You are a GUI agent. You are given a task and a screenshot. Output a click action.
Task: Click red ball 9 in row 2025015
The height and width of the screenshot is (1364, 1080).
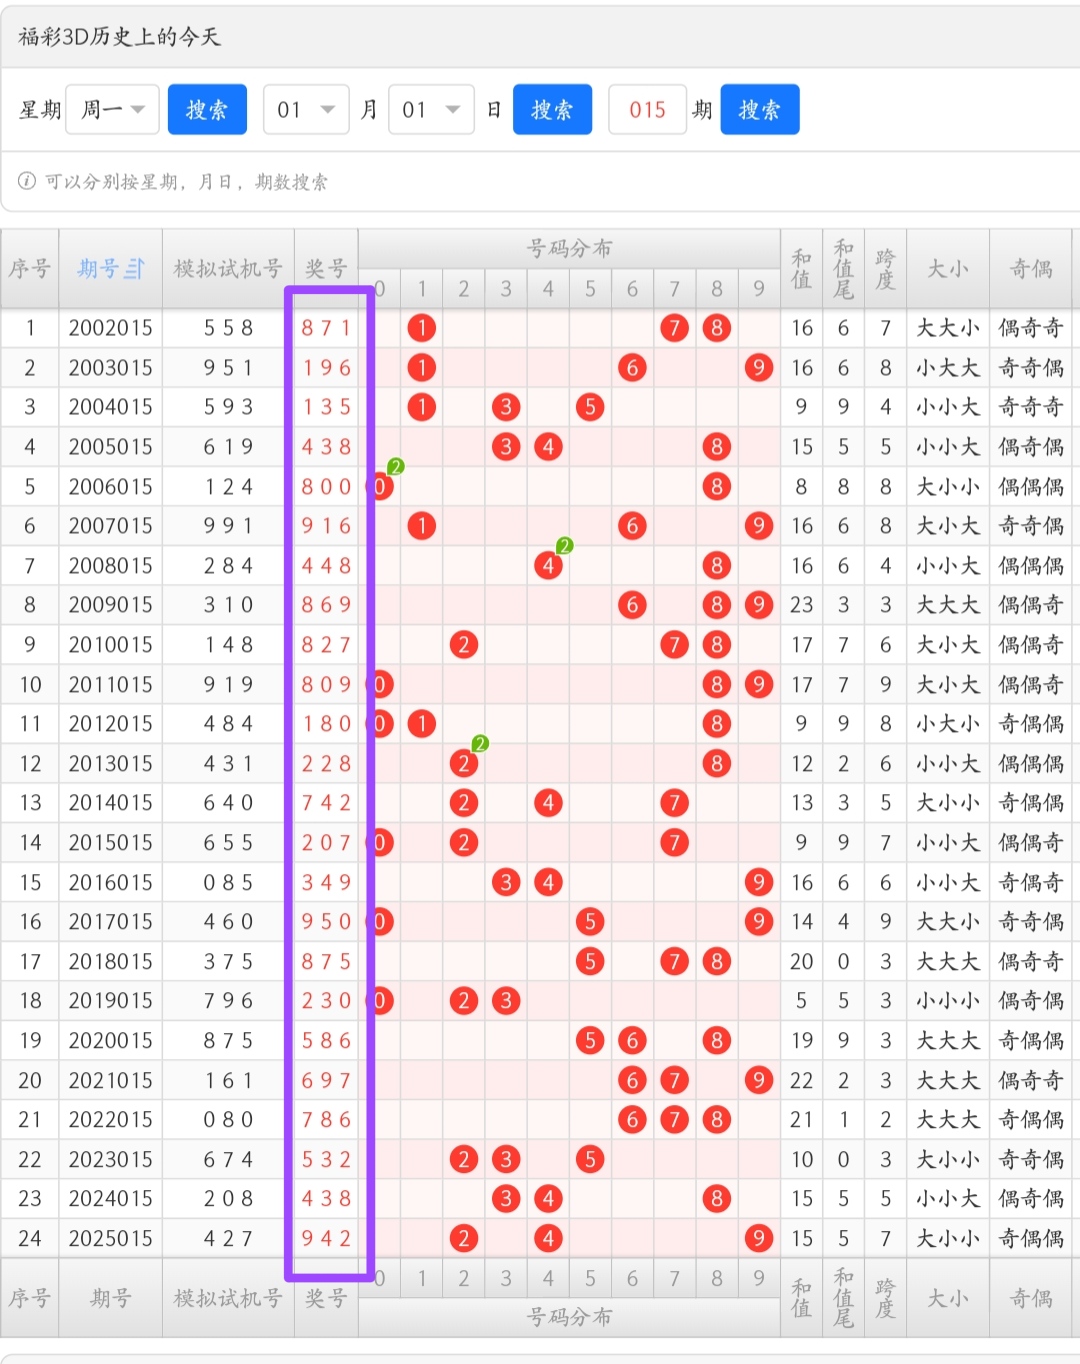[758, 1238]
